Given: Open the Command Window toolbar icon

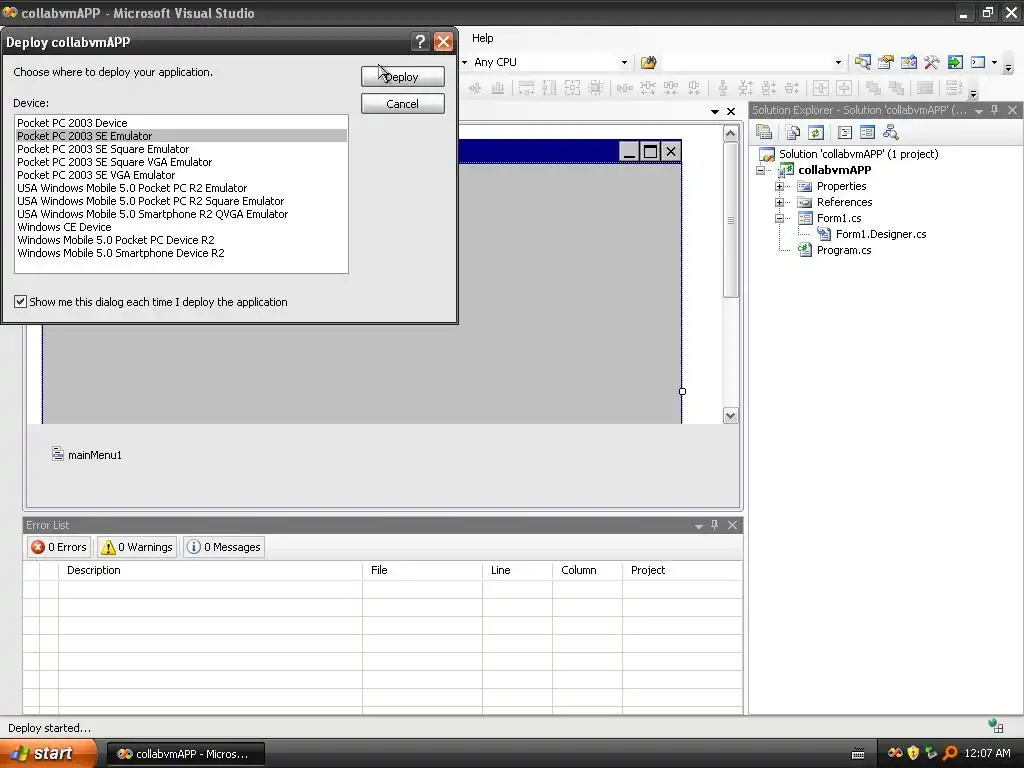Looking at the screenshot, I should click(x=978, y=62).
